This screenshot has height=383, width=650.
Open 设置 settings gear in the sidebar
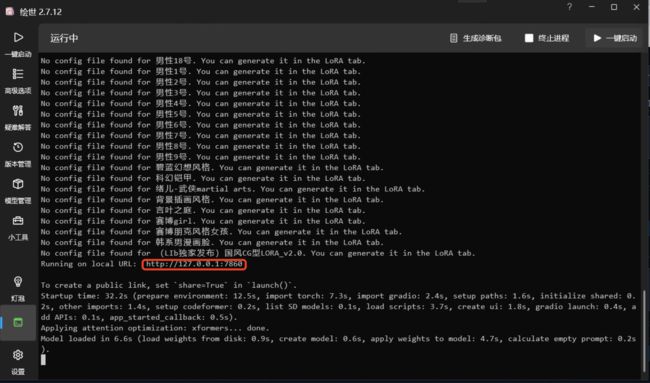18,361
